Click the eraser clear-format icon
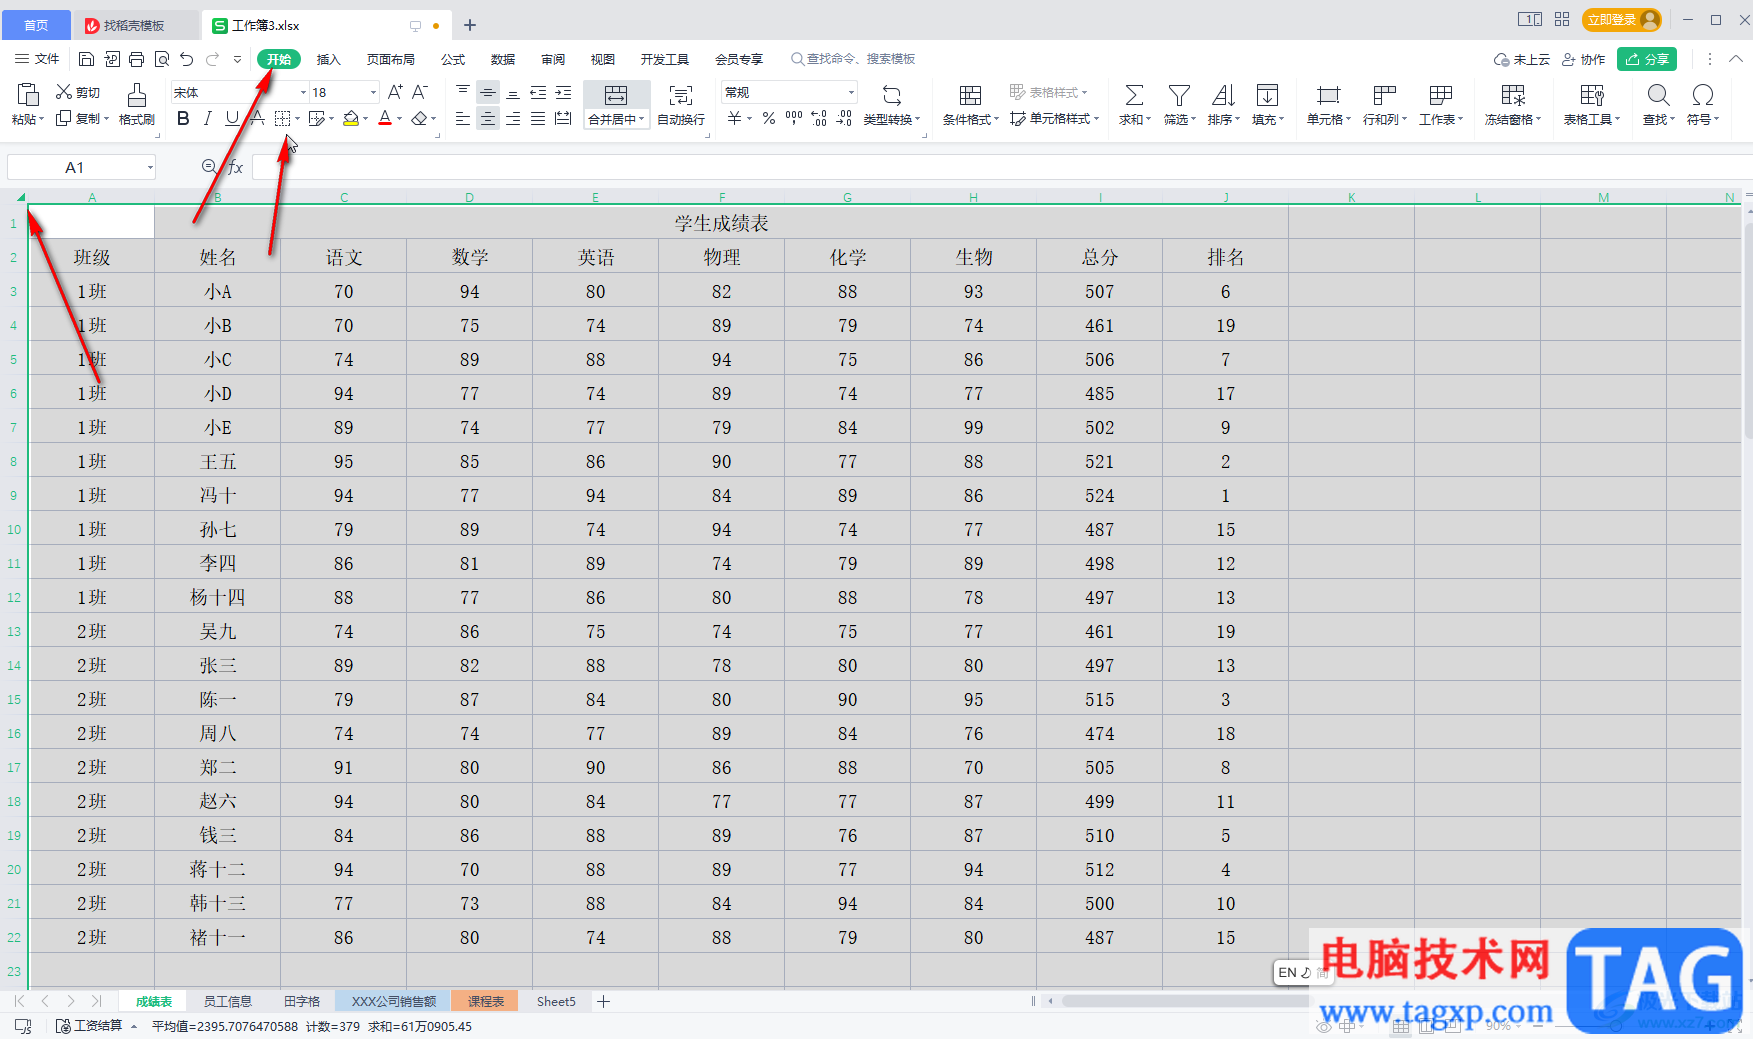Image resolution: width=1753 pixels, height=1039 pixels. [x=419, y=118]
